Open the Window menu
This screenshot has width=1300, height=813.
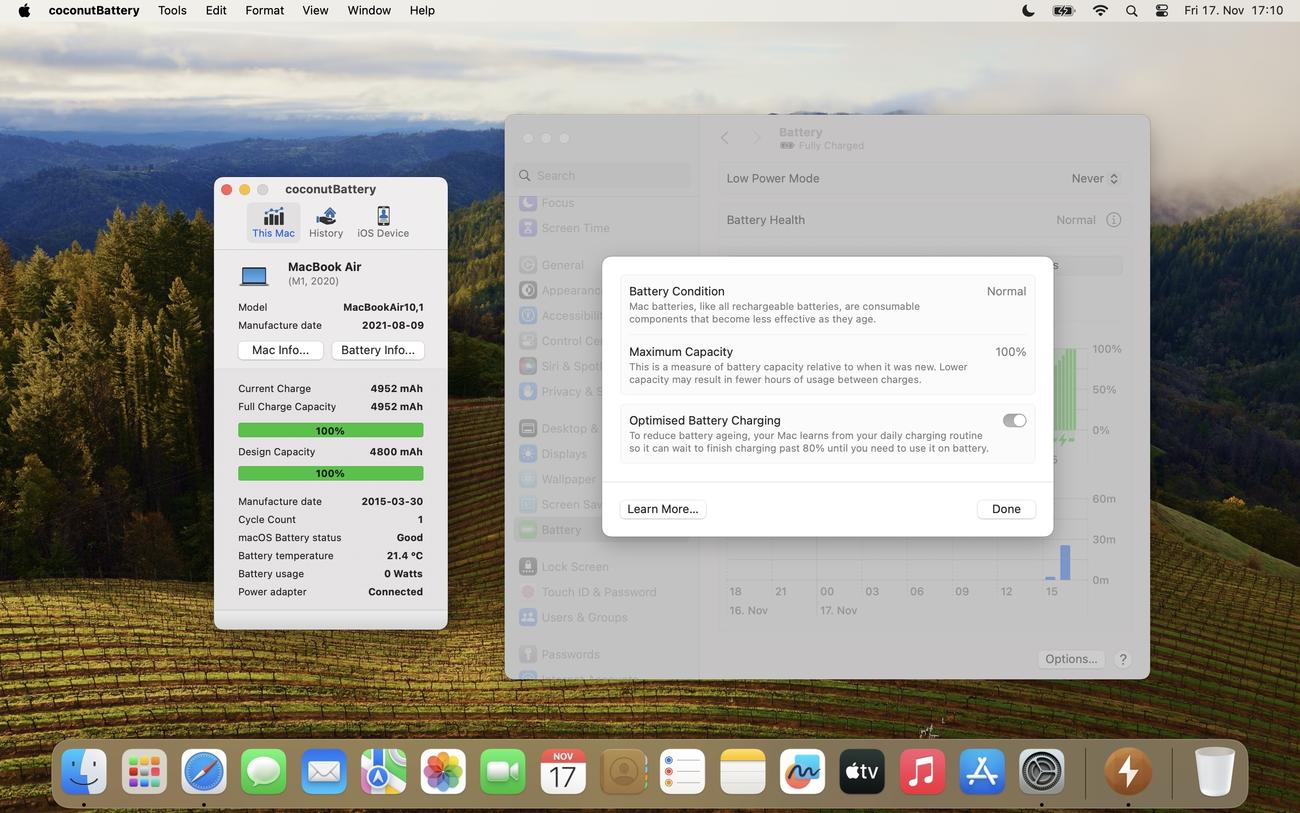[369, 10]
